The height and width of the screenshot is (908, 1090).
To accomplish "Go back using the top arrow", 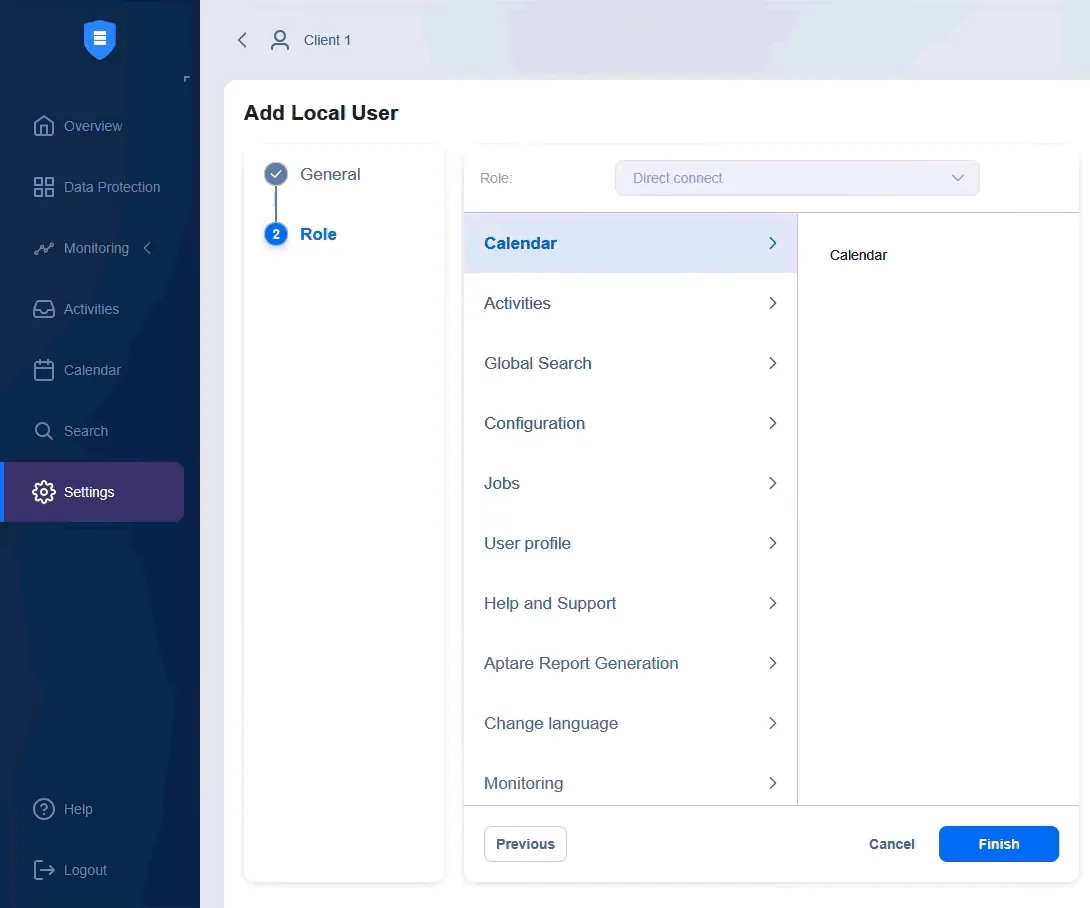I will pyautogui.click(x=242, y=40).
